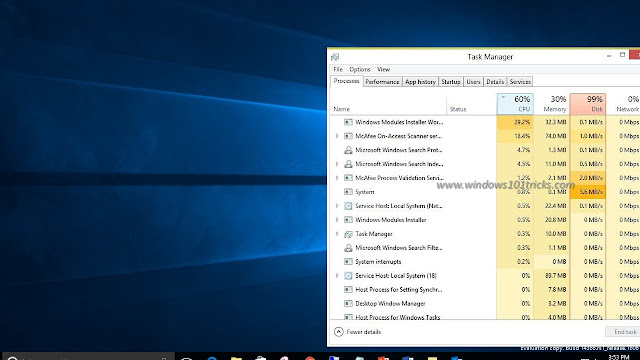
Task: Switch to the Details tab
Action: pos(495,82)
